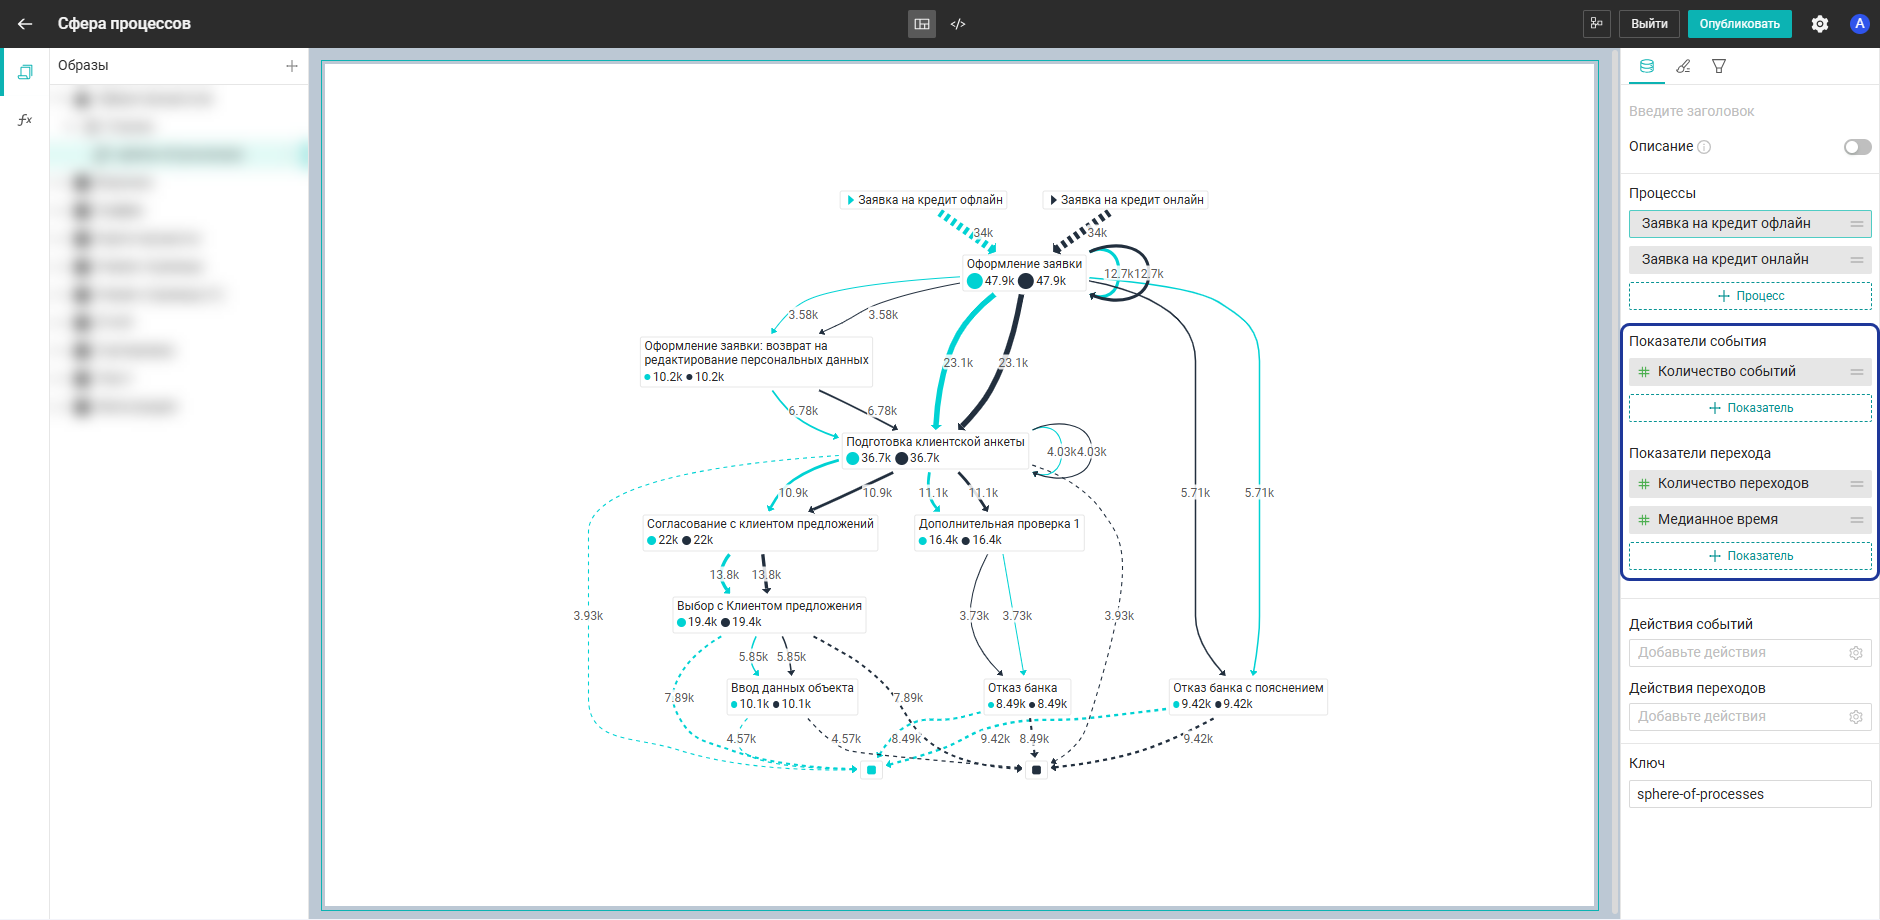Viewport: 1880px width, 920px height.
Task: Click Опубликовать button
Action: (x=1739, y=24)
